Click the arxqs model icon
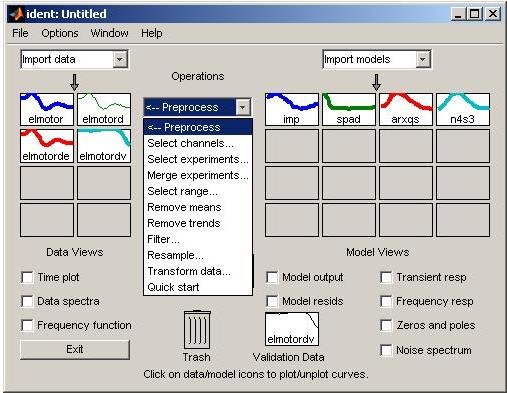Screen dimensions: 507x393 click(x=406, y=109)
